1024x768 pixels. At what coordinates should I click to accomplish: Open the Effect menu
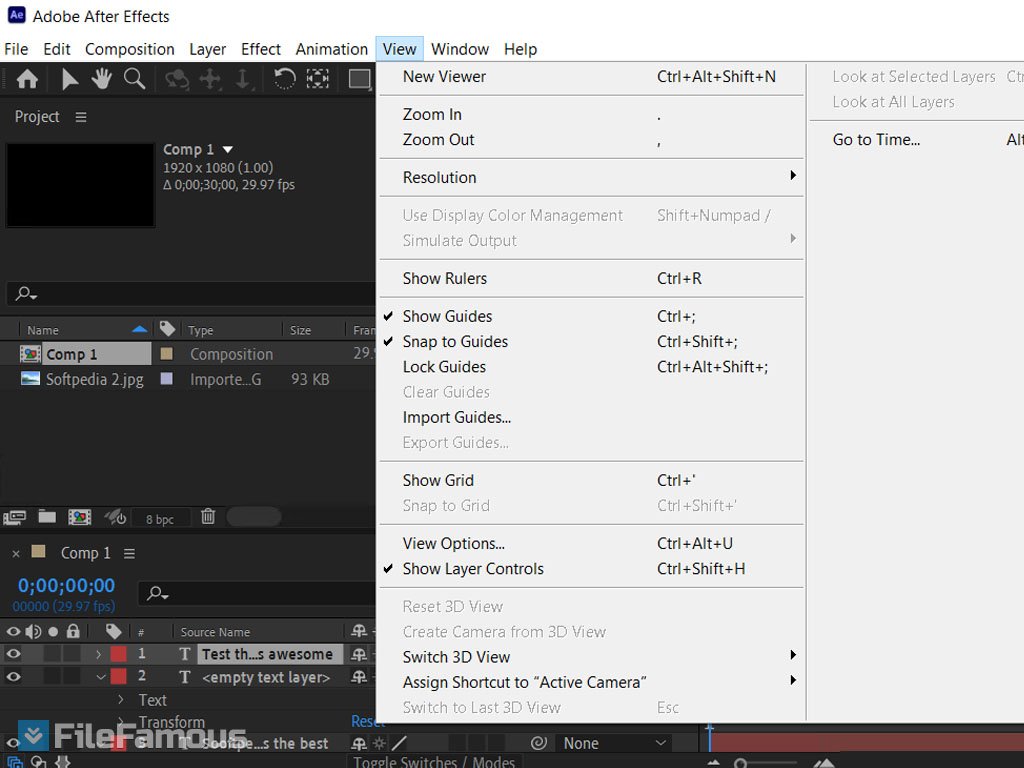[x=261, y=50]
